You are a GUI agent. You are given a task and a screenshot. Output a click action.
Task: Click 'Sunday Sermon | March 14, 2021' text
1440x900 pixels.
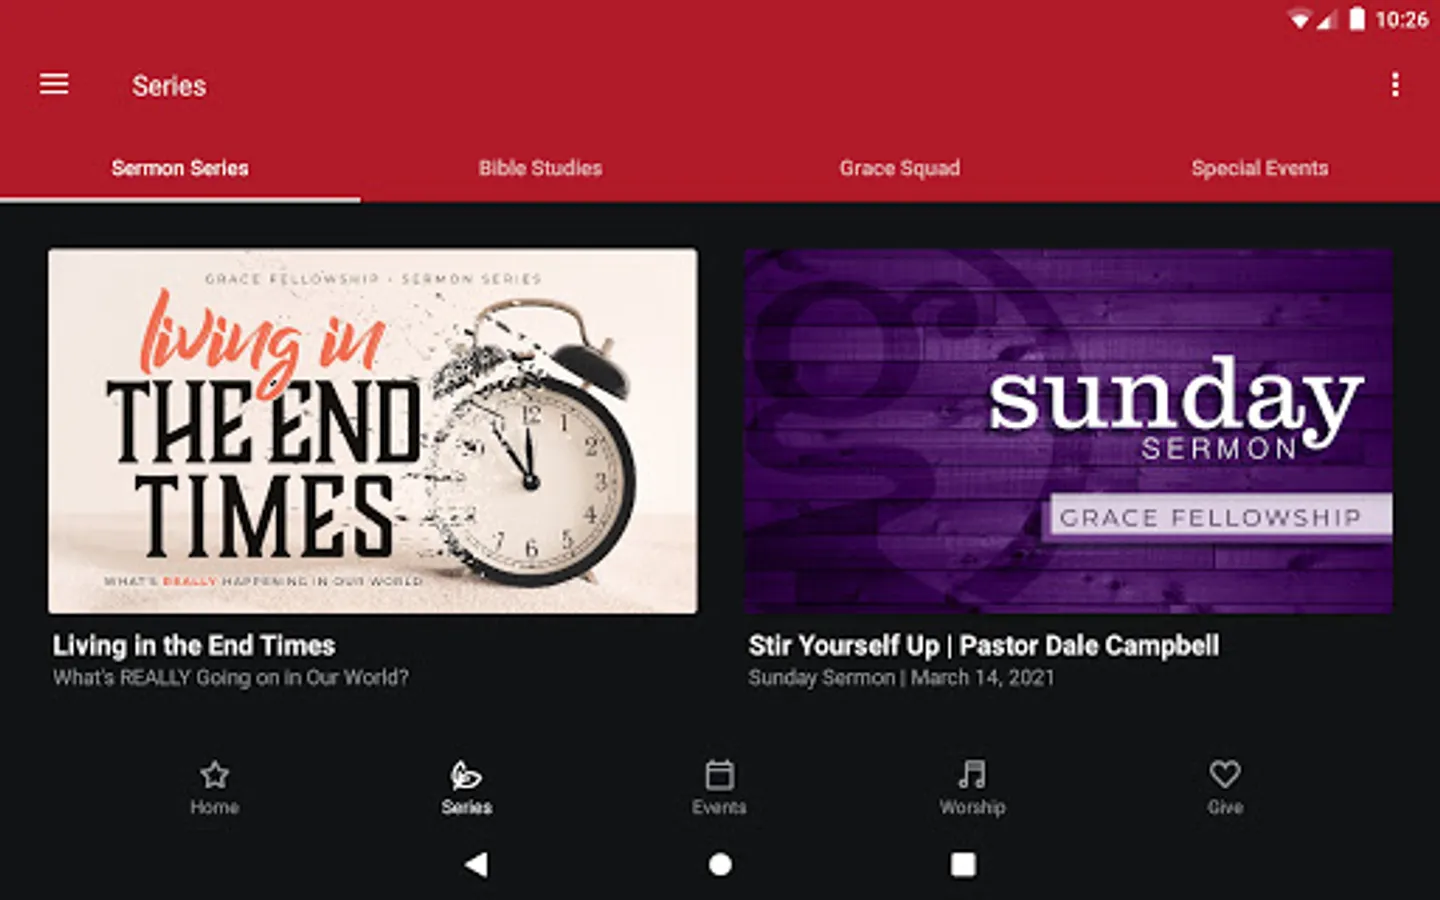click(x=902, y=678)
